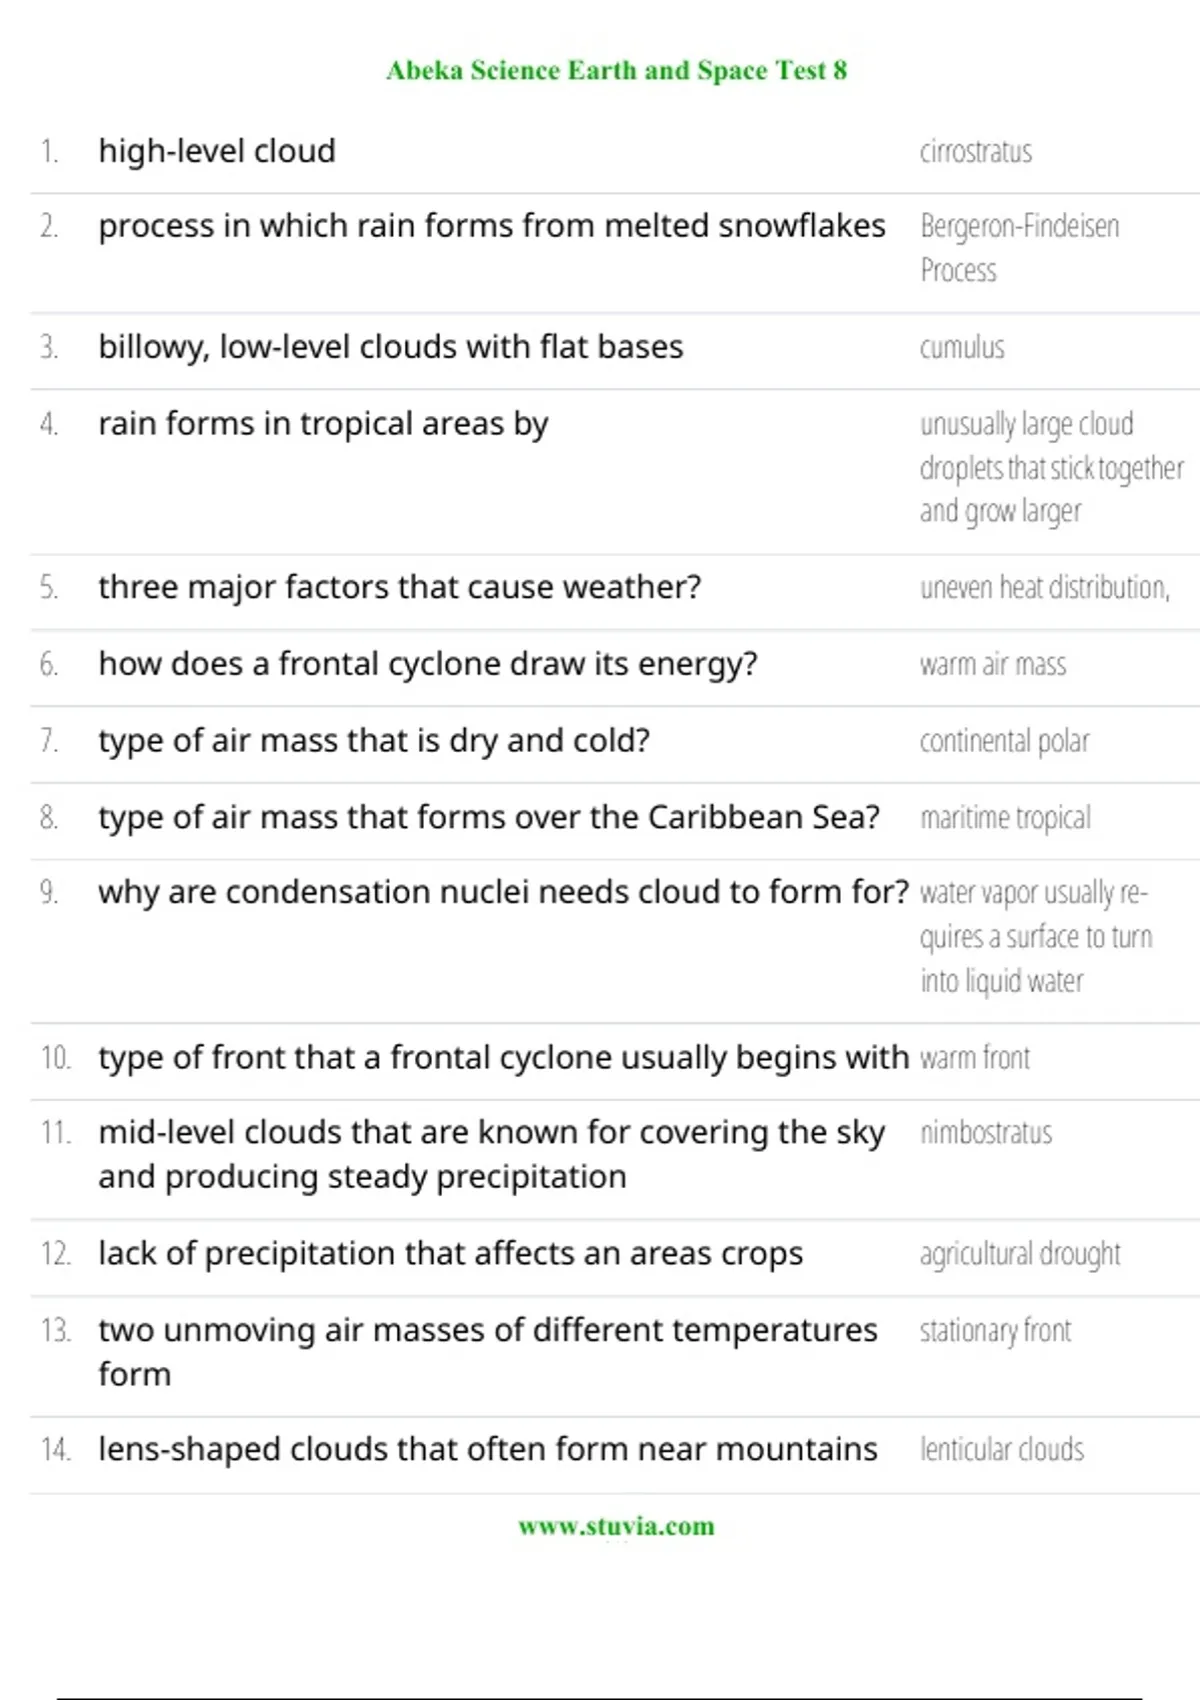Select the 'billowy, low-level clouds' question
The width and height of the screenshot is (1200, 1700).
tap(390, 347)
